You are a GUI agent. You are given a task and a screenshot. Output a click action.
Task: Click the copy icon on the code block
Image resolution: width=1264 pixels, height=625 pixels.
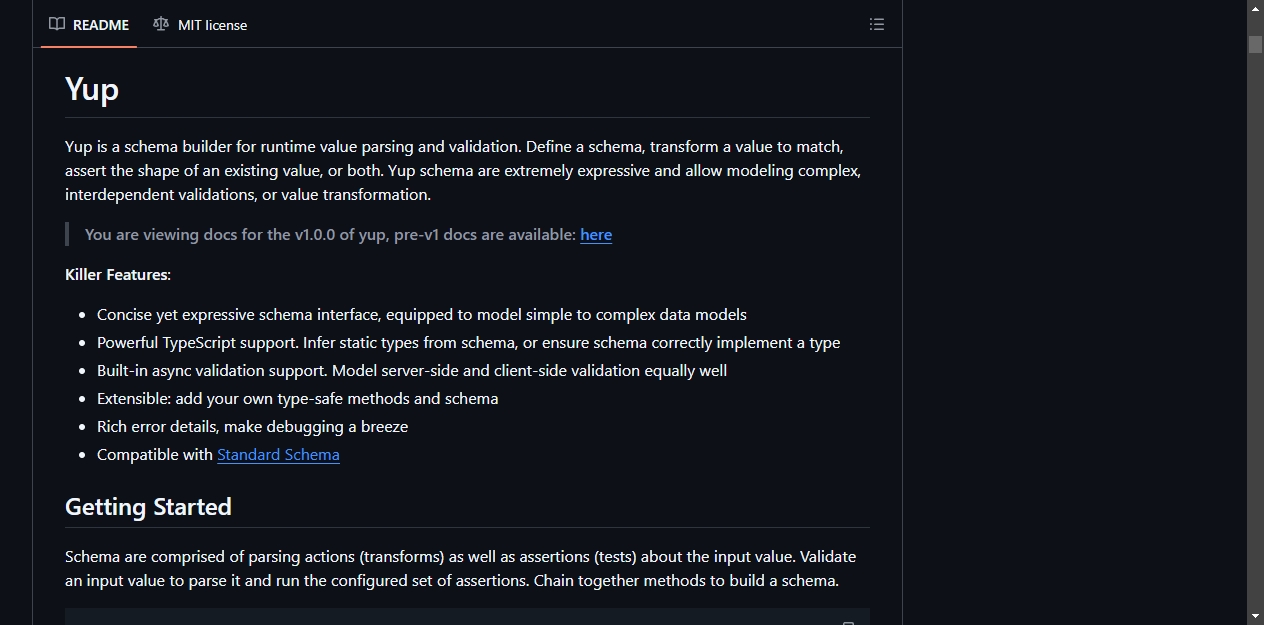(x=848, y=622)
